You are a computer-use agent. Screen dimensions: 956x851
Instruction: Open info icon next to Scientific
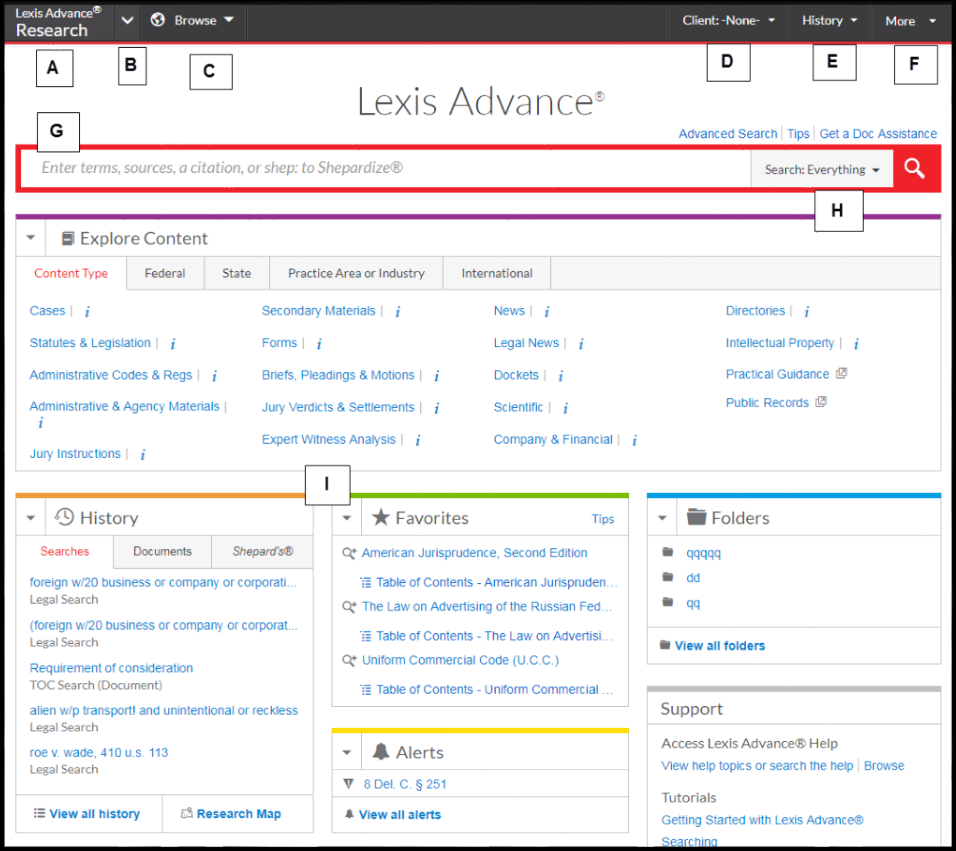click(566, 408)
